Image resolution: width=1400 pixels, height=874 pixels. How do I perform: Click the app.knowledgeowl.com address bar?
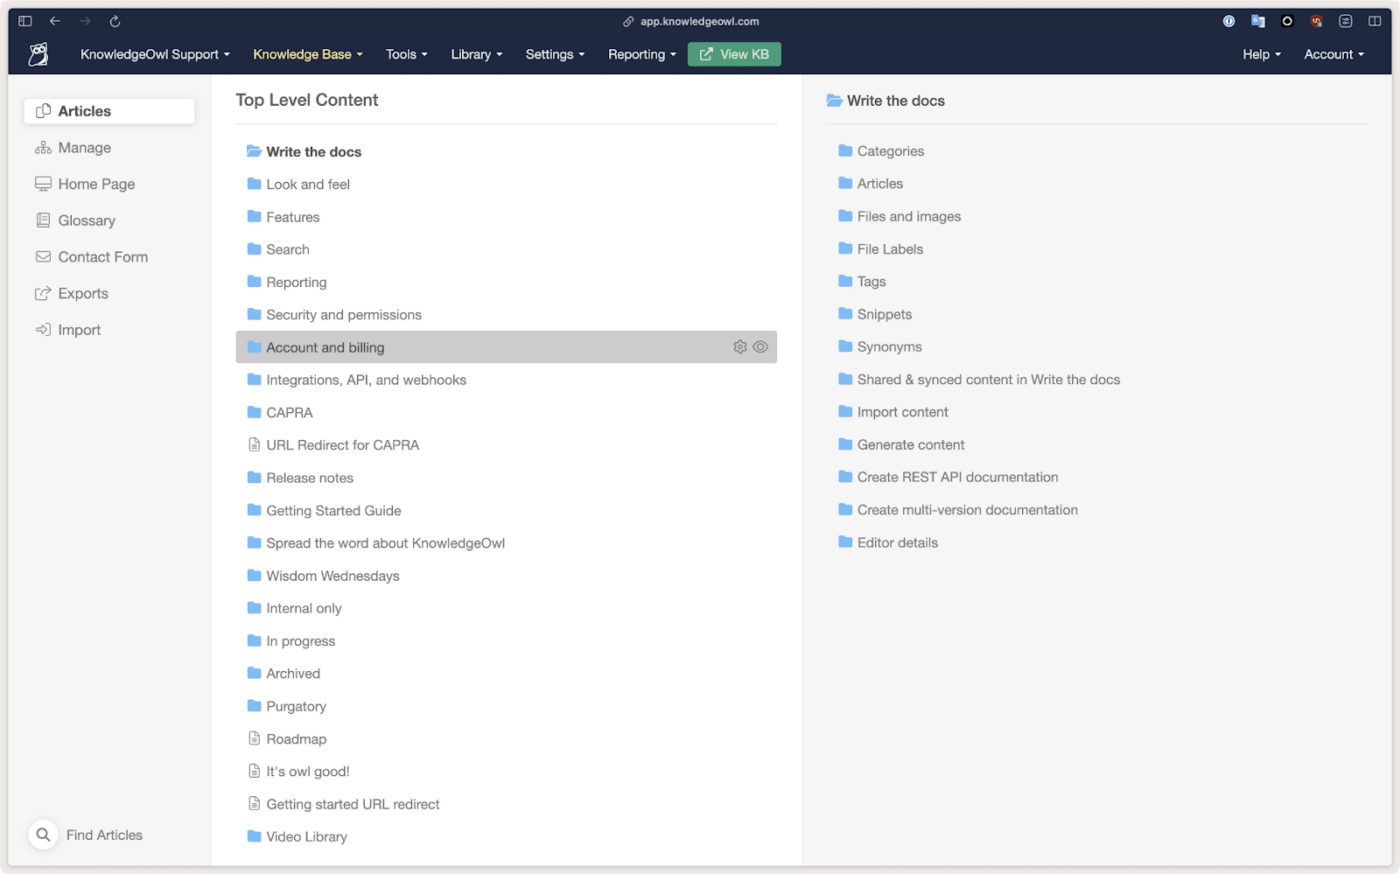coord(700,21)
